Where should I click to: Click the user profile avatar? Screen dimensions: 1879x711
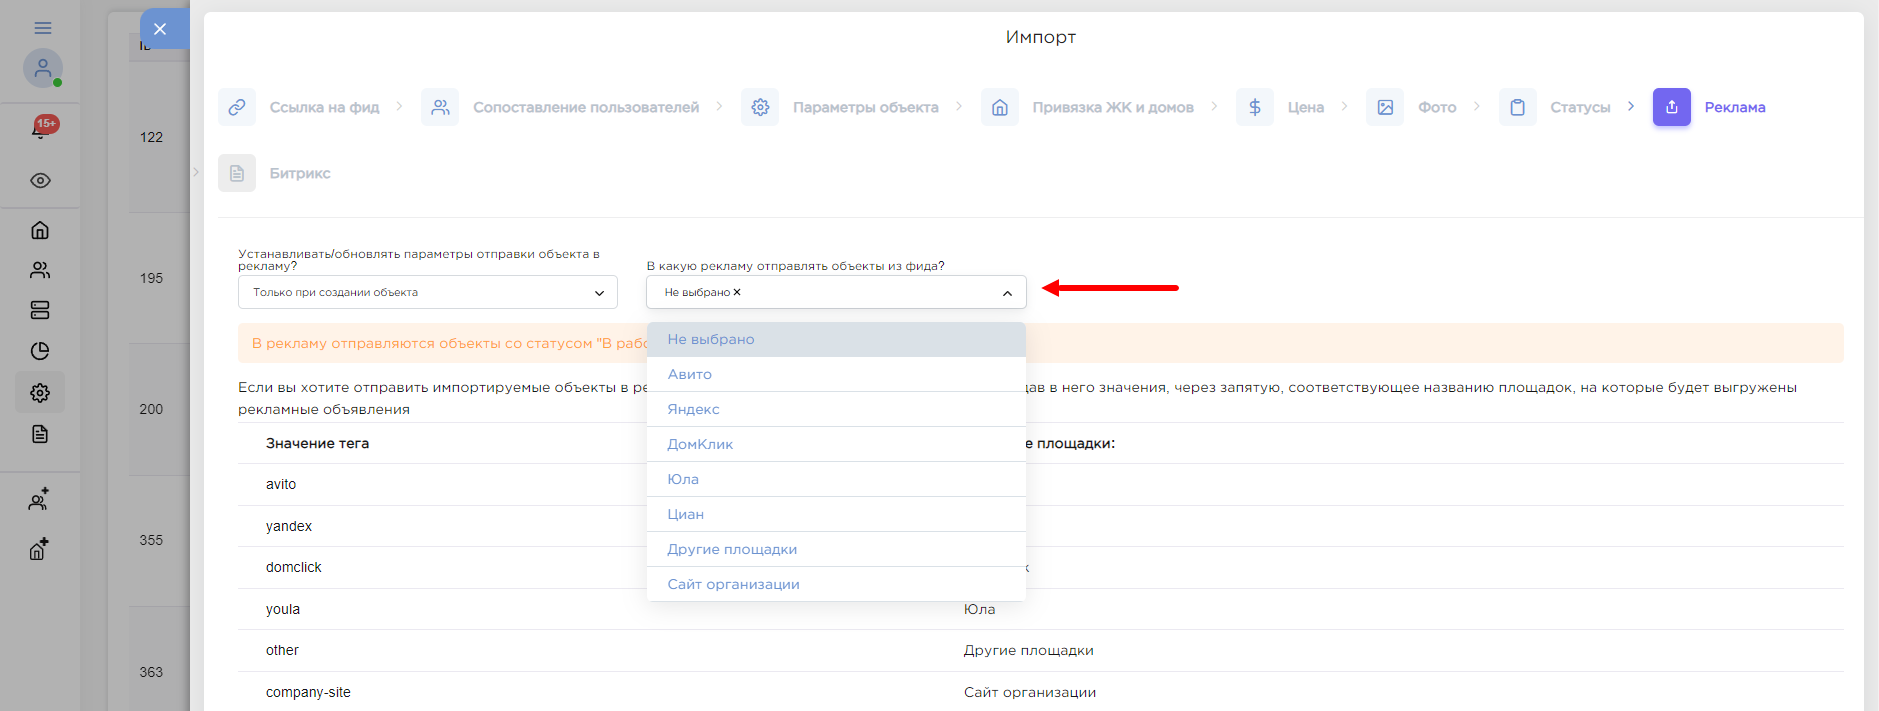click(x=42, y=68)
